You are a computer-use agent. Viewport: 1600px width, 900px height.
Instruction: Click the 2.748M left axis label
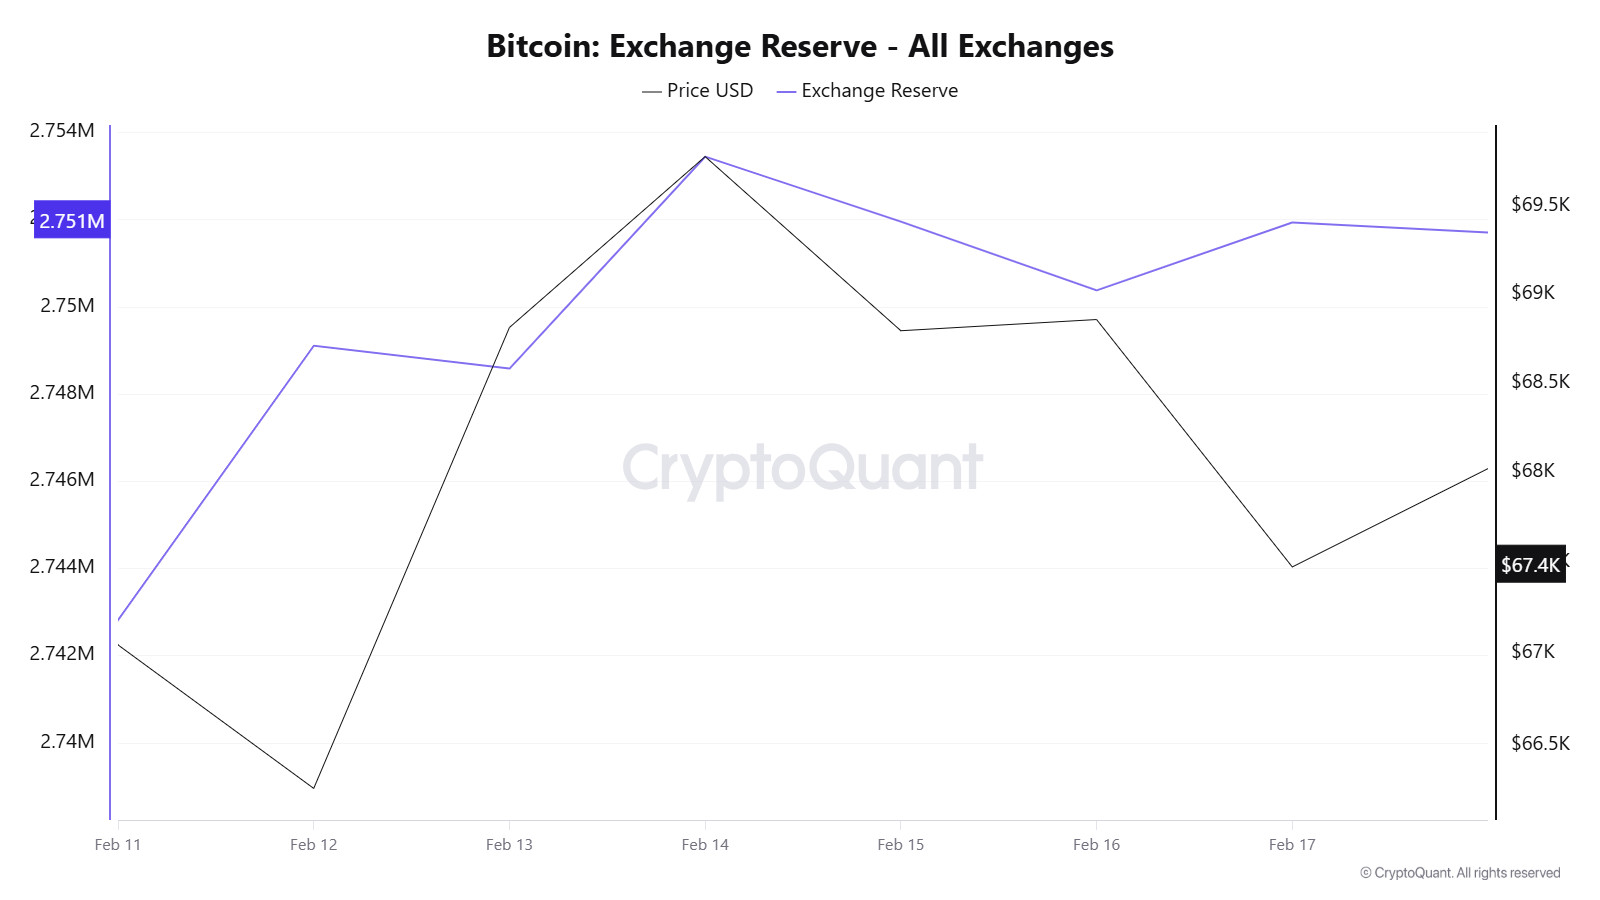point(62,393)
